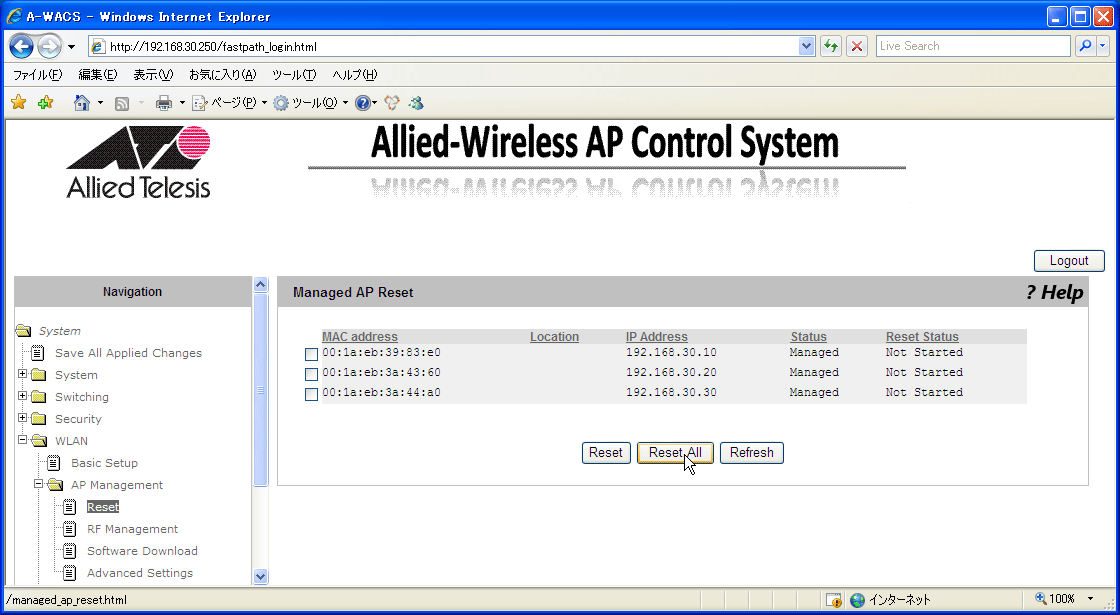Collapse the WLAN folder in navigation tree
The width and height of the screenshot is (1120, 615).
(23, 440)
